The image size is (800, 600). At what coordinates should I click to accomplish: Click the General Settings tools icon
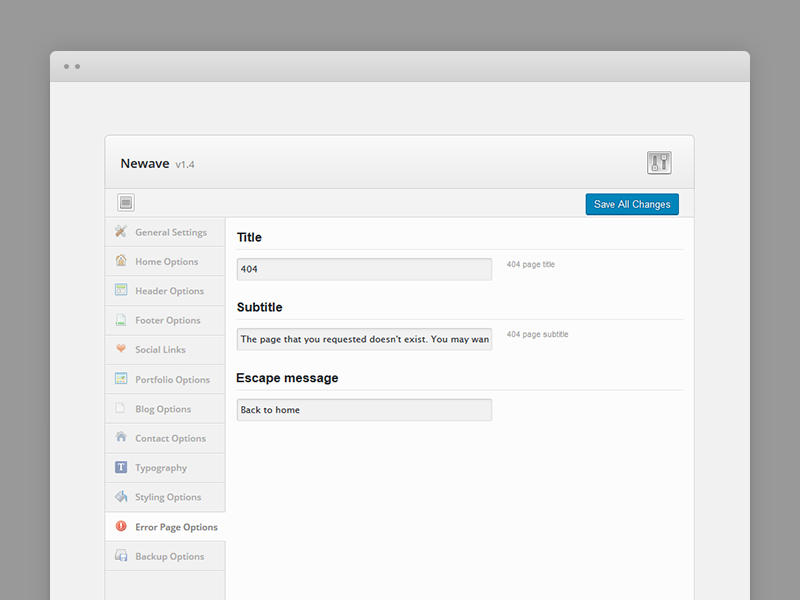[121, 231]
